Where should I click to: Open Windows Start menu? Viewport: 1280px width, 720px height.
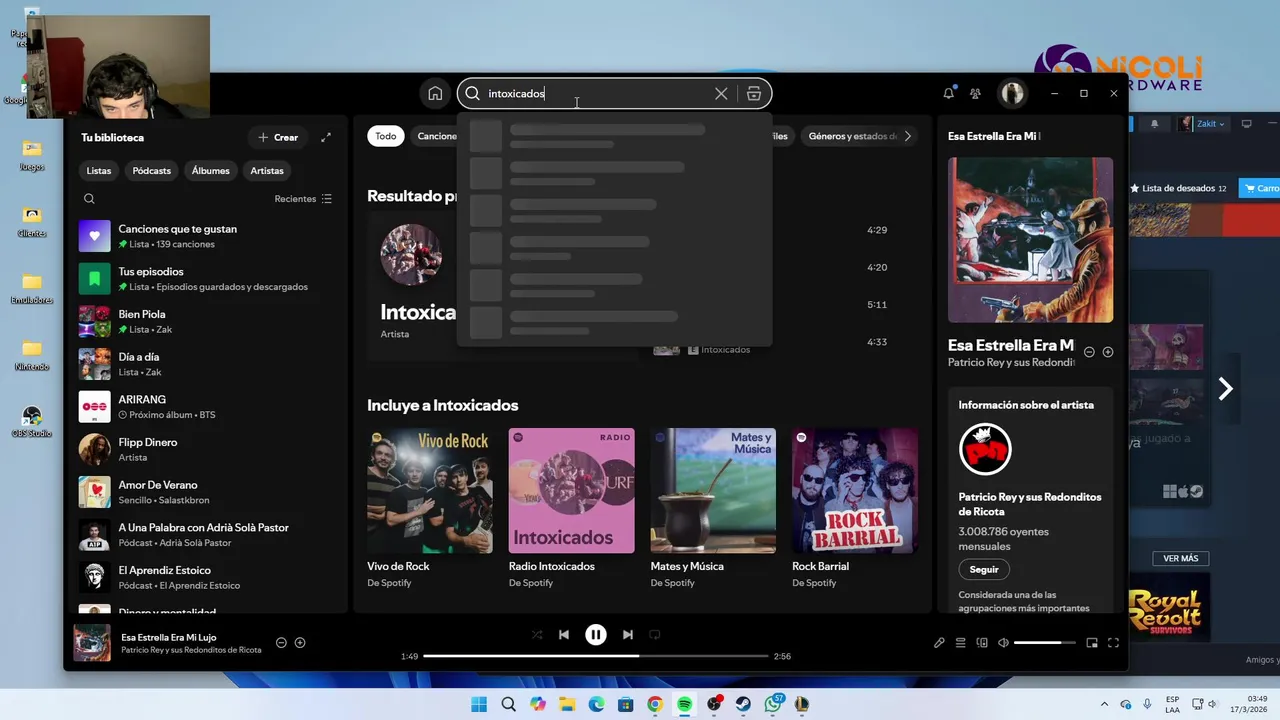point(479,704)
